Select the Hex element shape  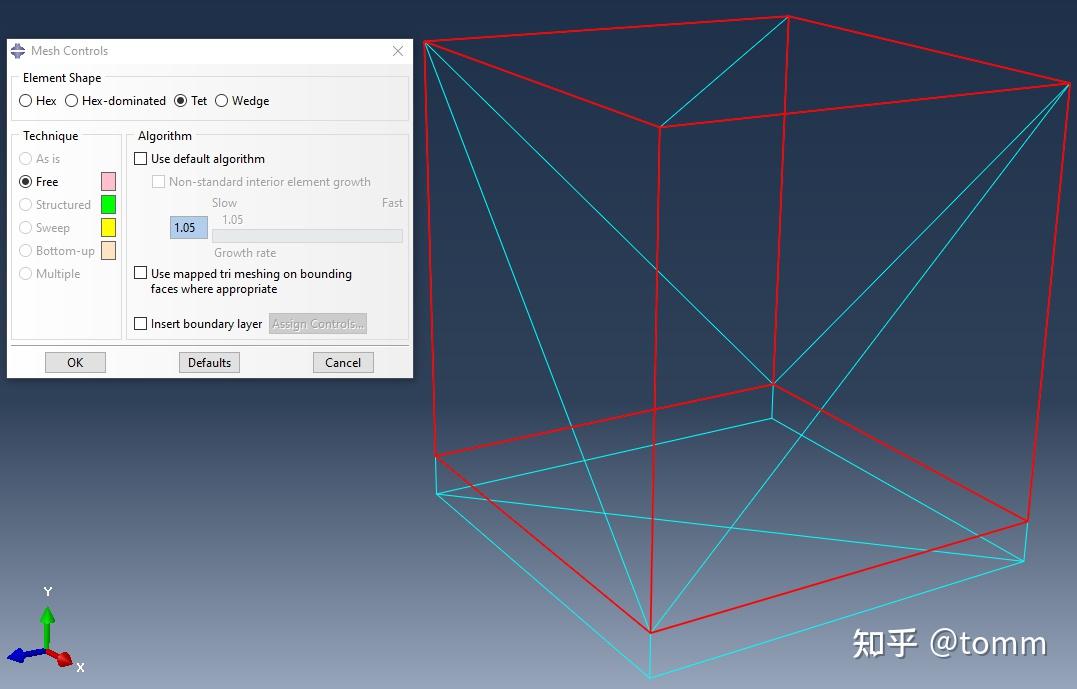tap(24, 100)
